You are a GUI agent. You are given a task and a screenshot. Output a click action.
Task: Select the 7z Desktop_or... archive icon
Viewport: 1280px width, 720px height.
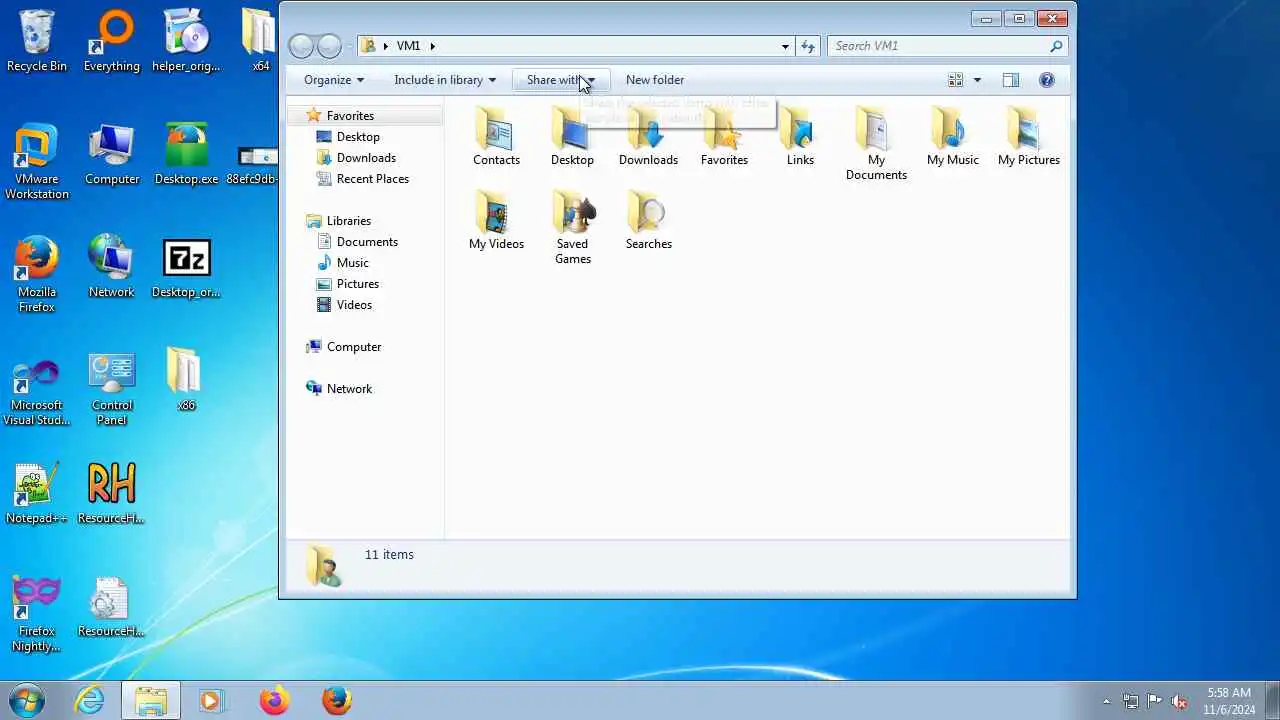tap(186, 268)
